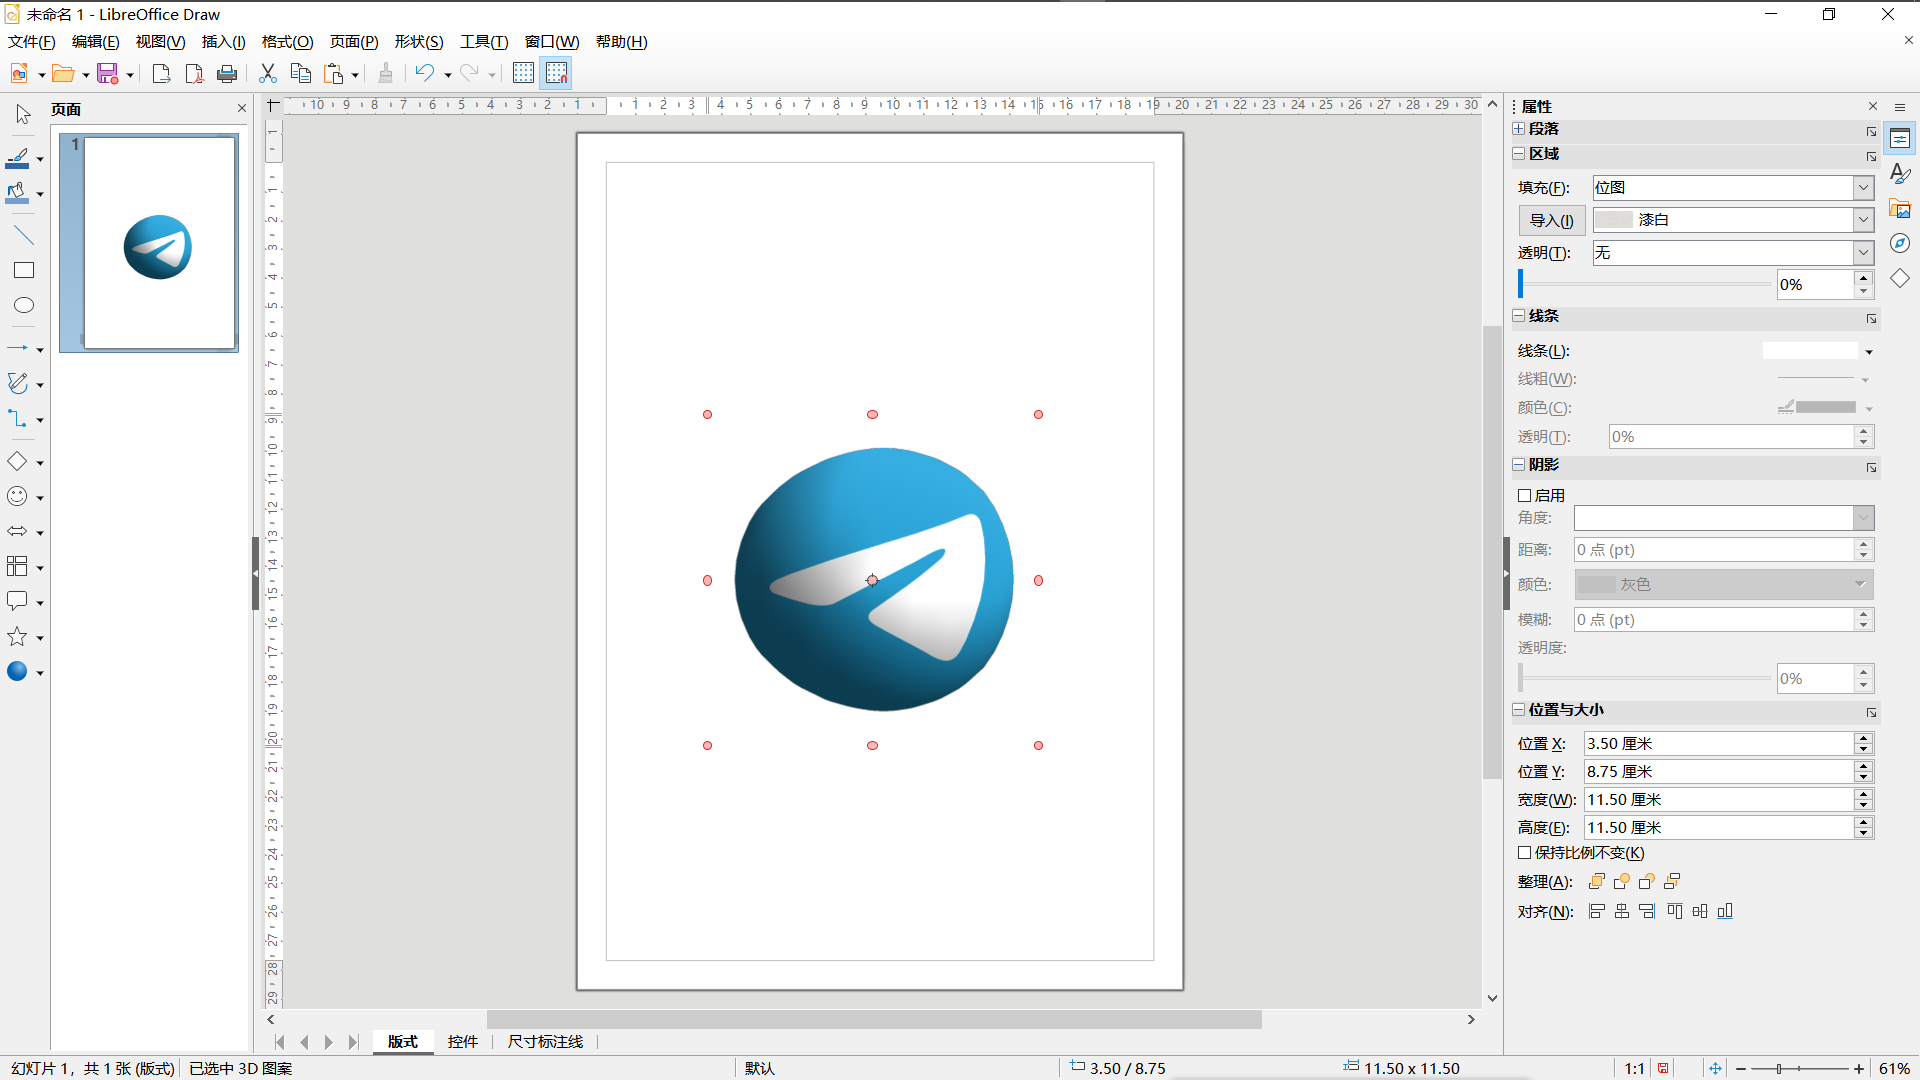1920x1080 pixels.
Task: Align object left button
Action: pyautogui.click(x=1597, y=911)
